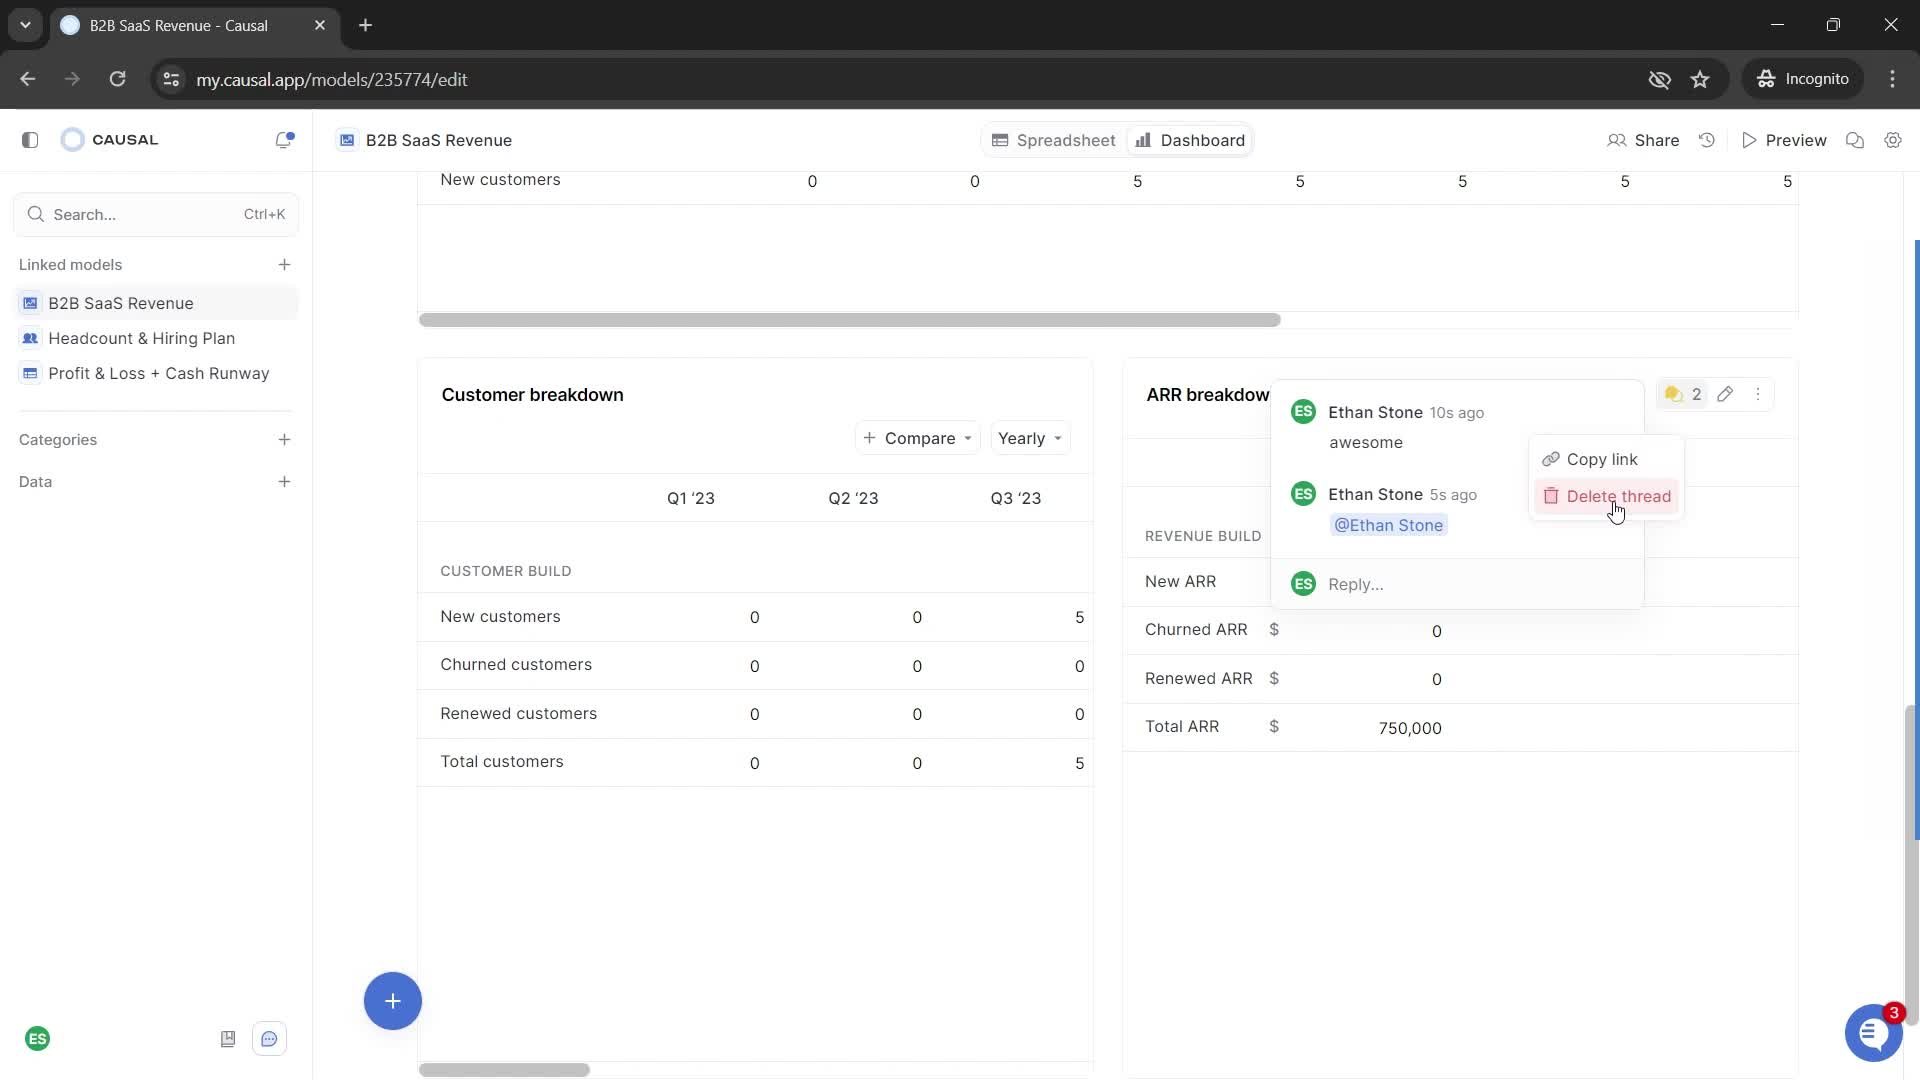Click the comment count bubble on ARR breakdown
This screenshot has width=1920, height=1080.
[x=1683, y=394]
